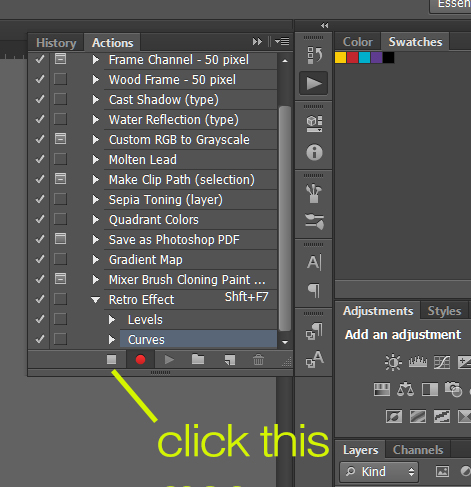Add an Invert adjustment
The image size is (471, 487).
click(394, 417)
